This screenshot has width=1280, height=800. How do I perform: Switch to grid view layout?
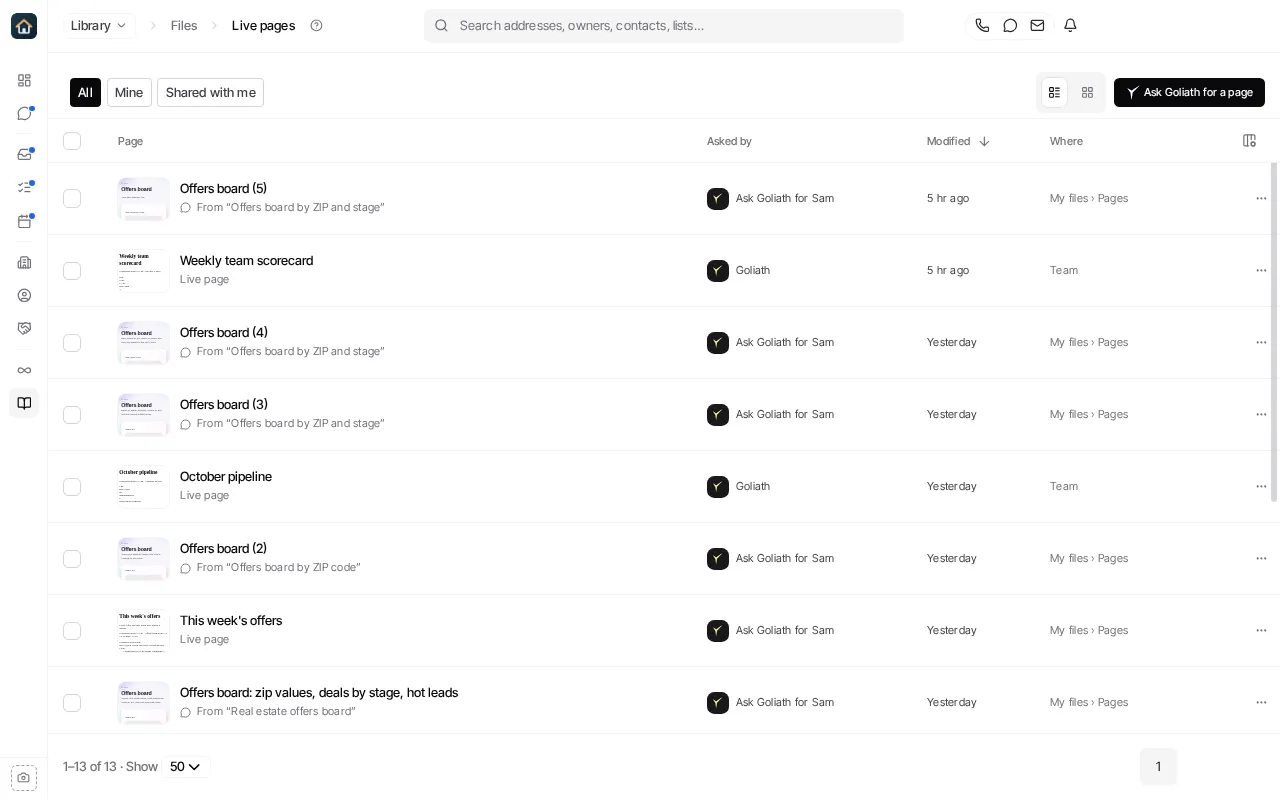(x=1087, y=92)
